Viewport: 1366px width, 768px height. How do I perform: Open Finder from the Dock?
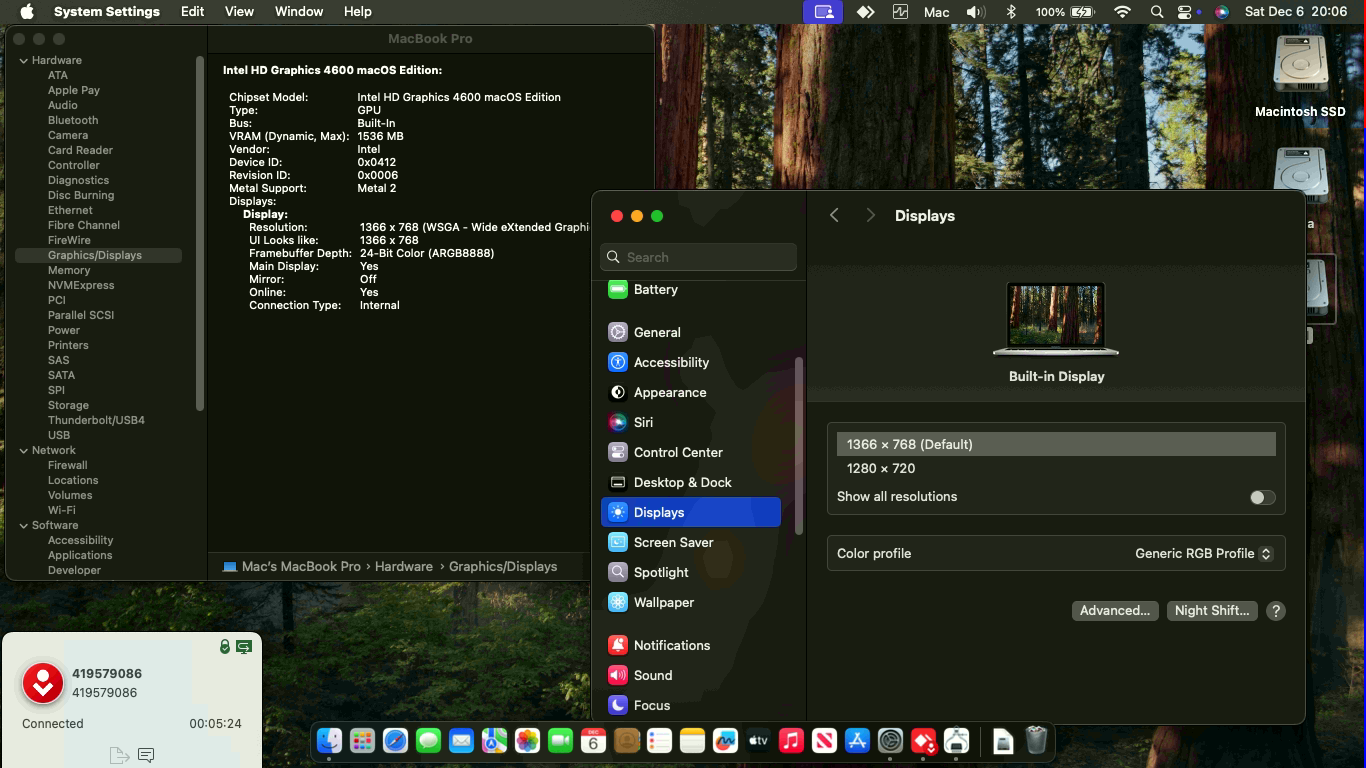(x=329, y=741)
